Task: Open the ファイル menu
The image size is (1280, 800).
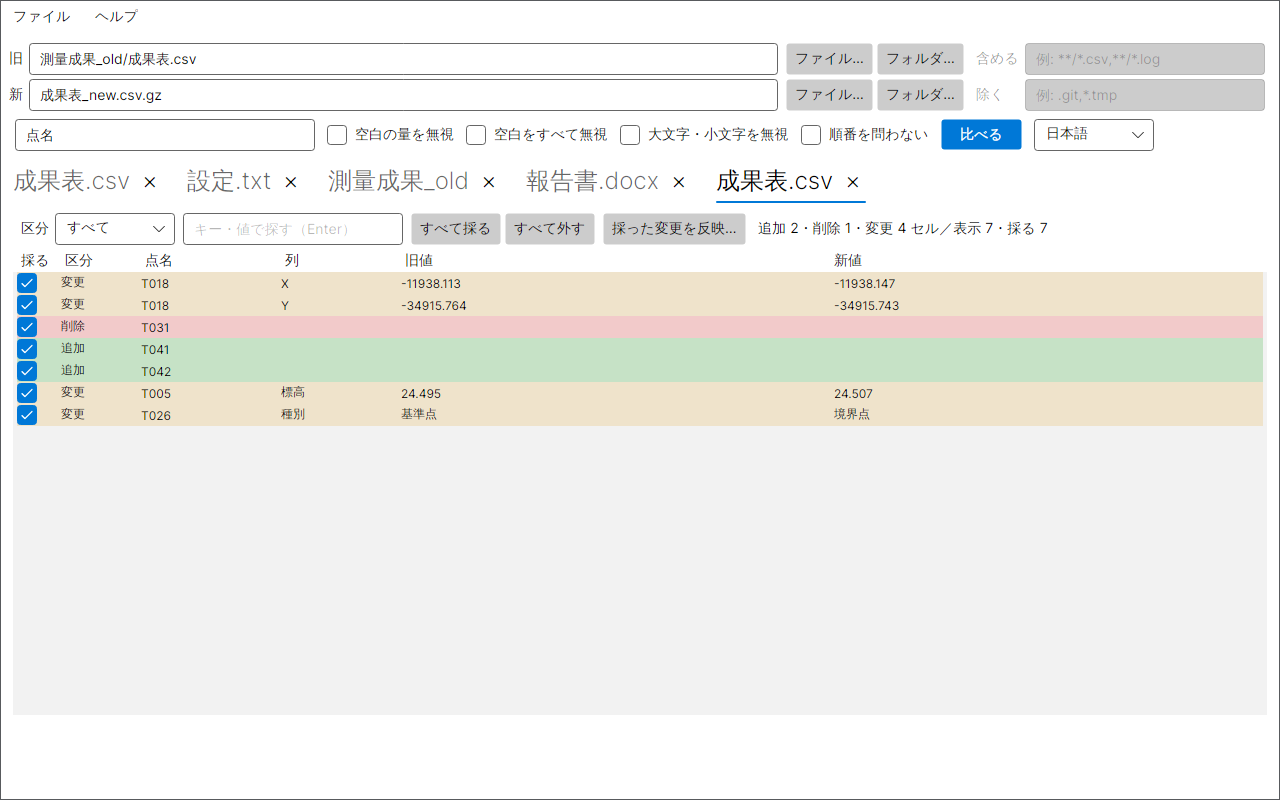Action: tap(42, 16)
